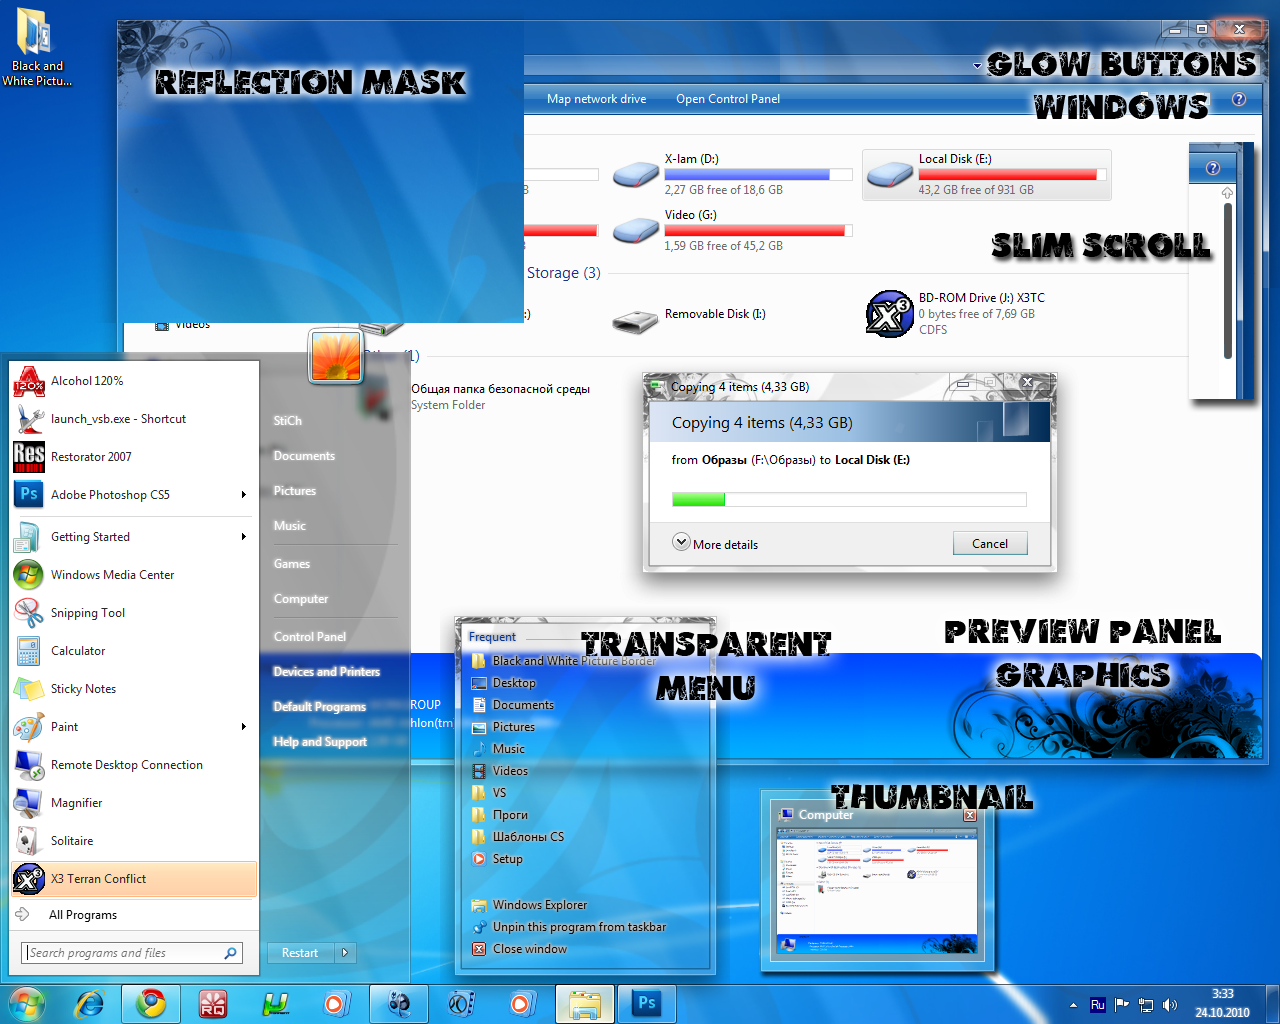Open Documents from Start menu right pane
Image resolution: width=1280 pixels, height=1024 pixels.
tap(304, 456)
